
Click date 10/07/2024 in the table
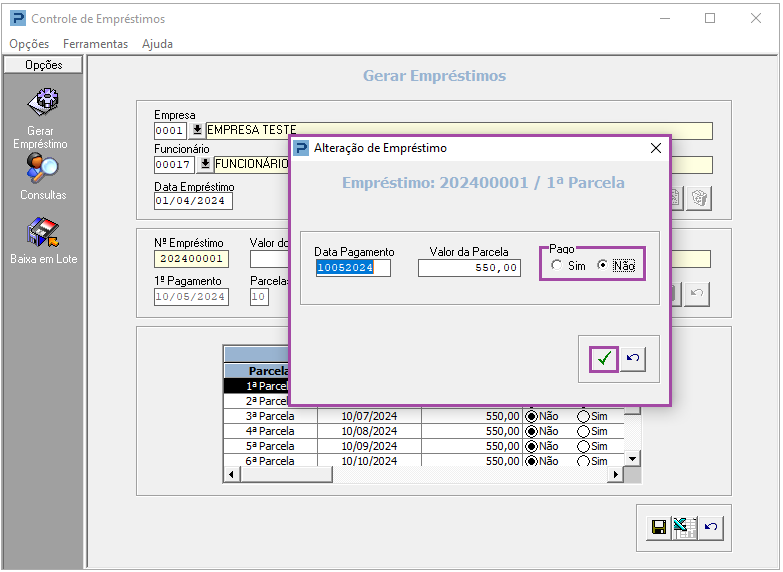(369, 416)
